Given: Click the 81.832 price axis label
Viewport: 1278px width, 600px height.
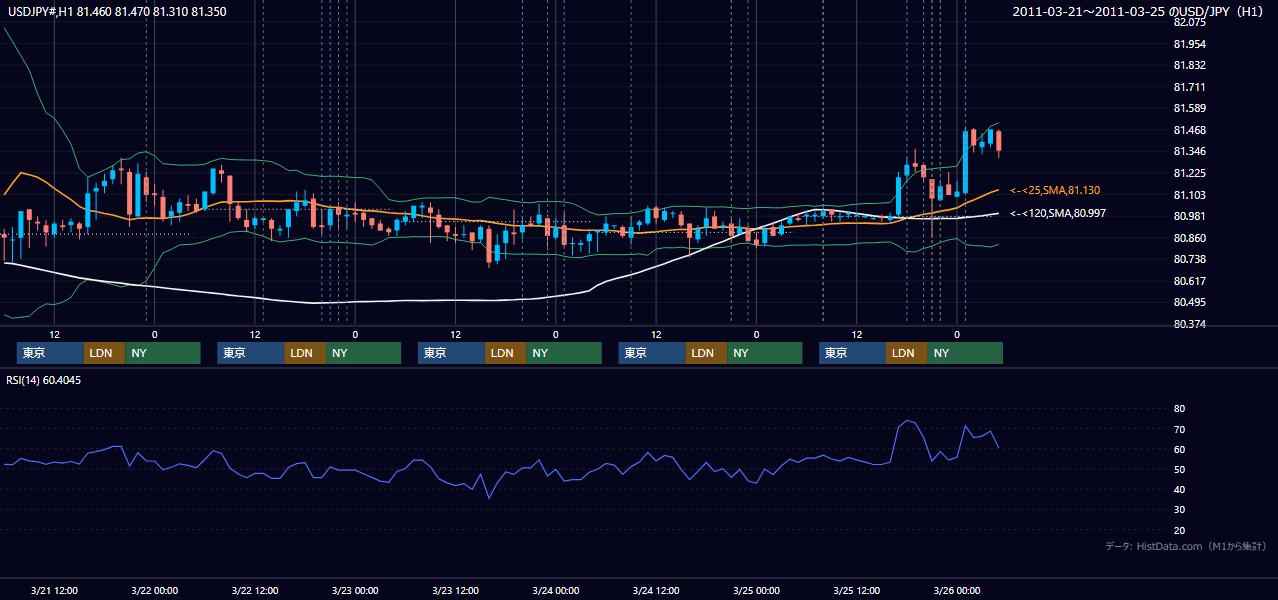Looking at the screenshot, I should [1189, 65].
